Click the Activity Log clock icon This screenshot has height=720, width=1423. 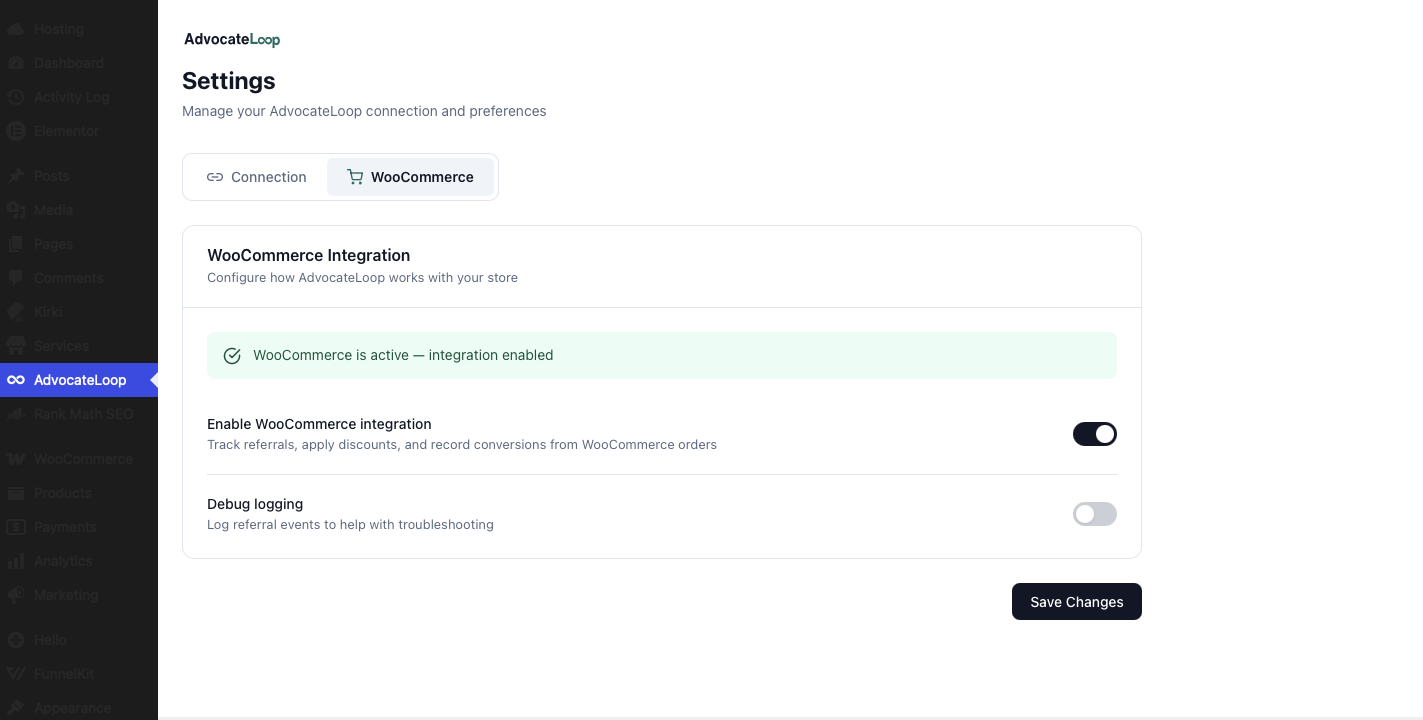click(x=16, y=97)
